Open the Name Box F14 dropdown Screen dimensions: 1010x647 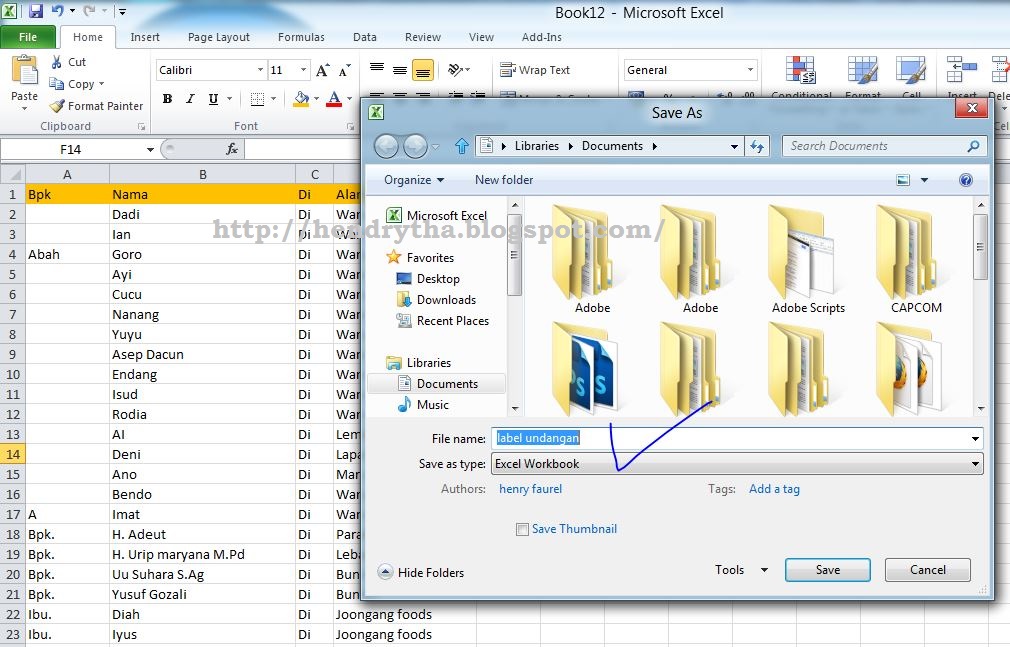click(150, 150)
